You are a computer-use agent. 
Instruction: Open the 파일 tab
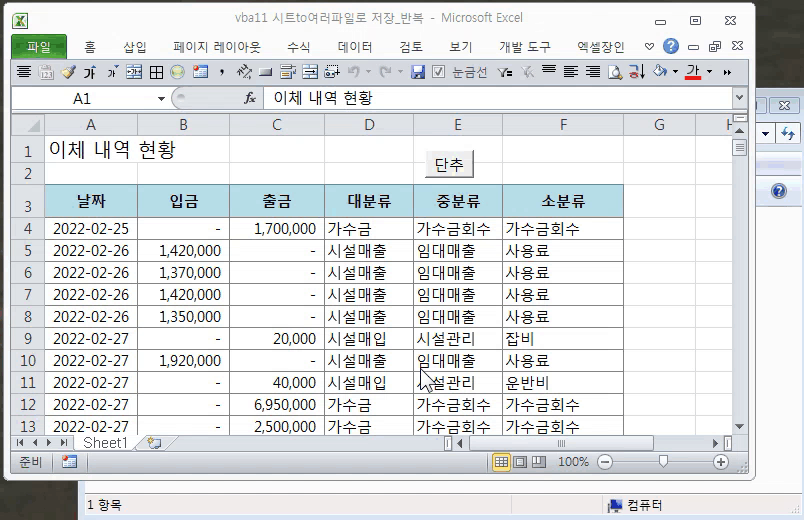(x=39, y=47)
